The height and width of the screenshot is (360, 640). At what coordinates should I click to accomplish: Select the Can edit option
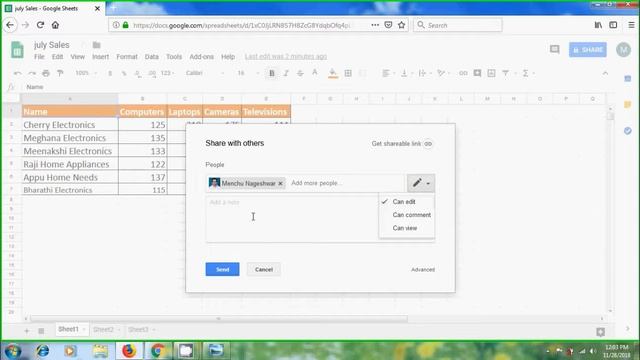point(407,202)
